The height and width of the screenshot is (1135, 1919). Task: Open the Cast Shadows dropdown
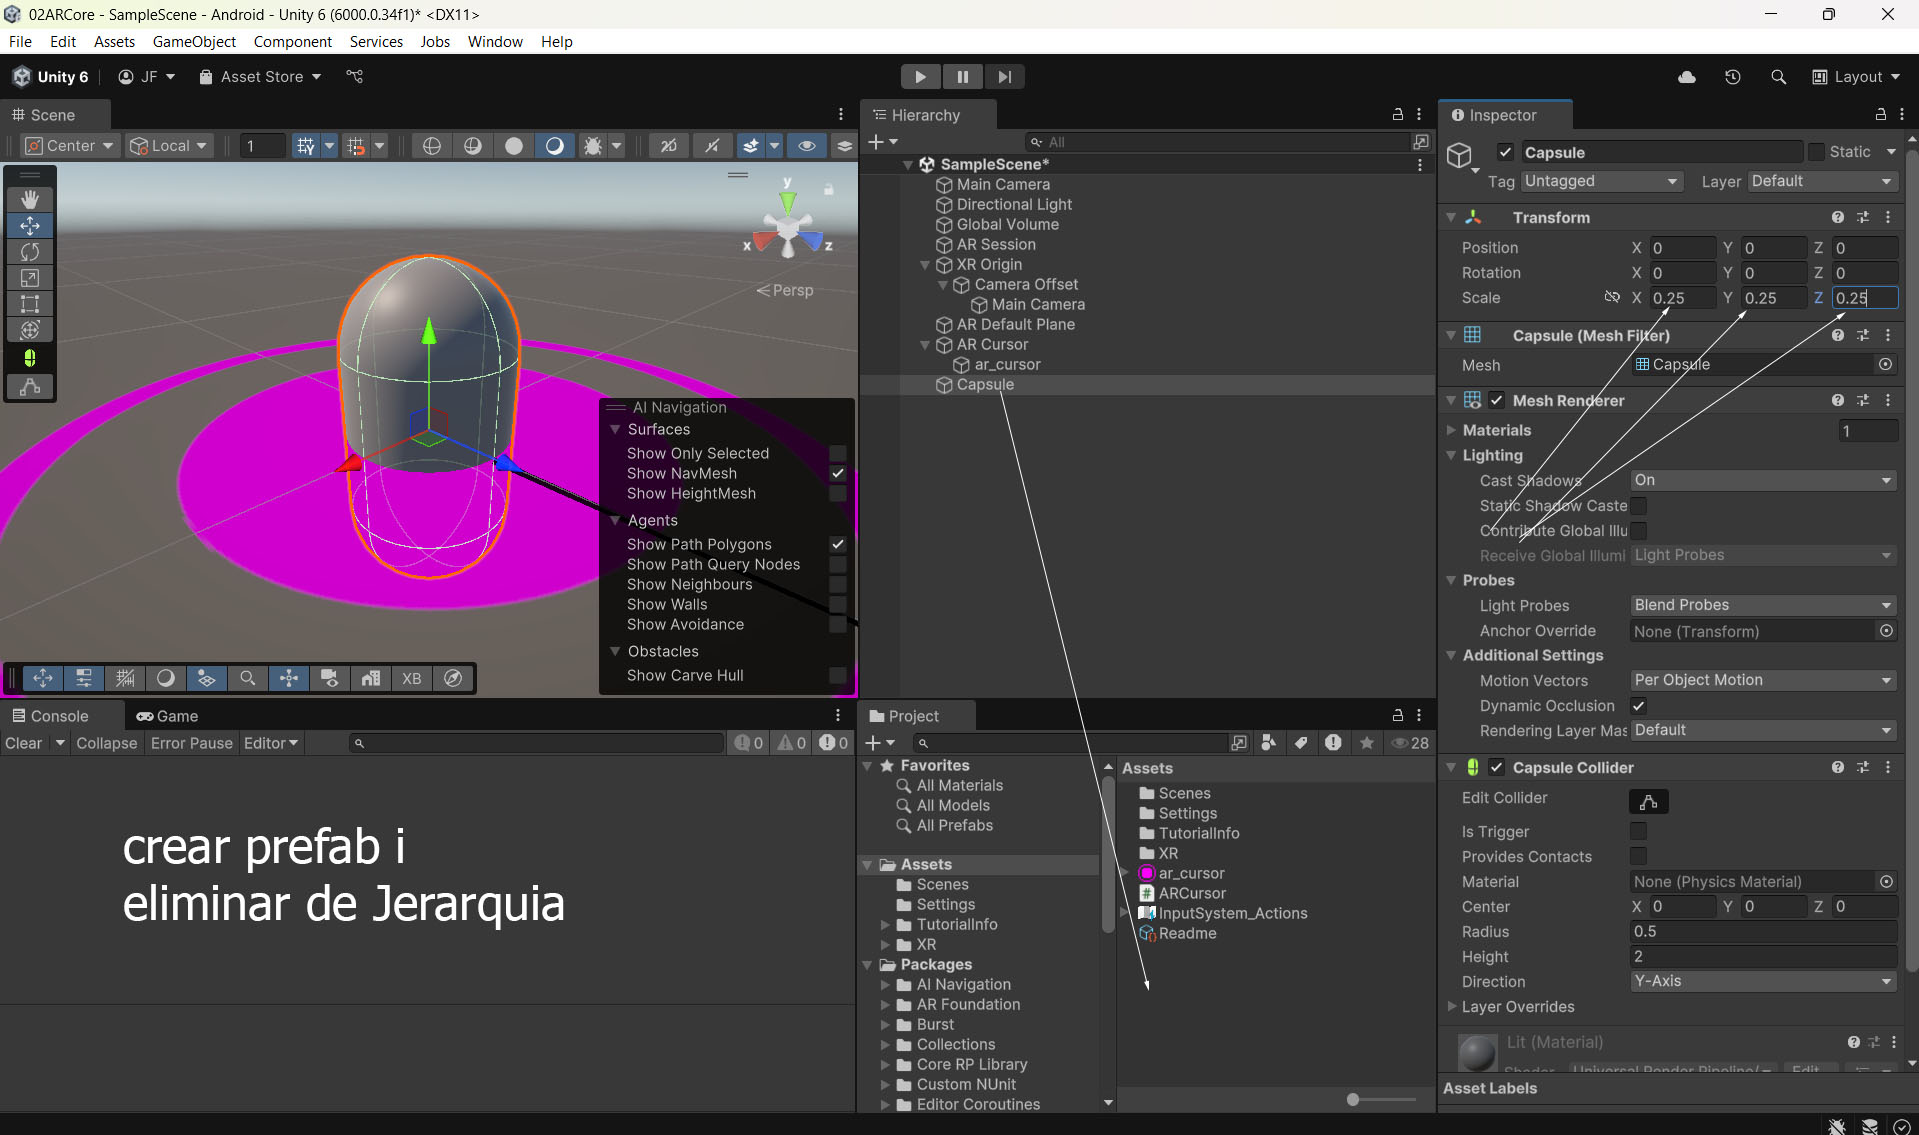1762,481
